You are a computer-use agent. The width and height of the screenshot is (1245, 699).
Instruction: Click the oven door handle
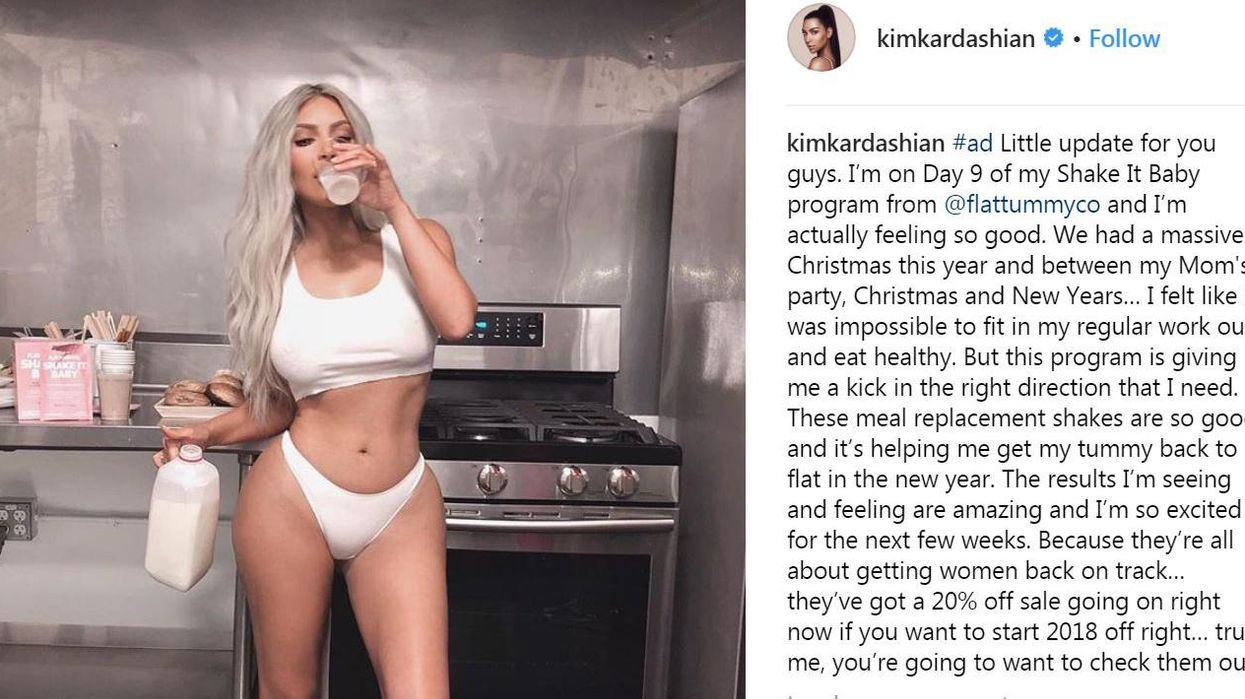(x=560, y=524)
